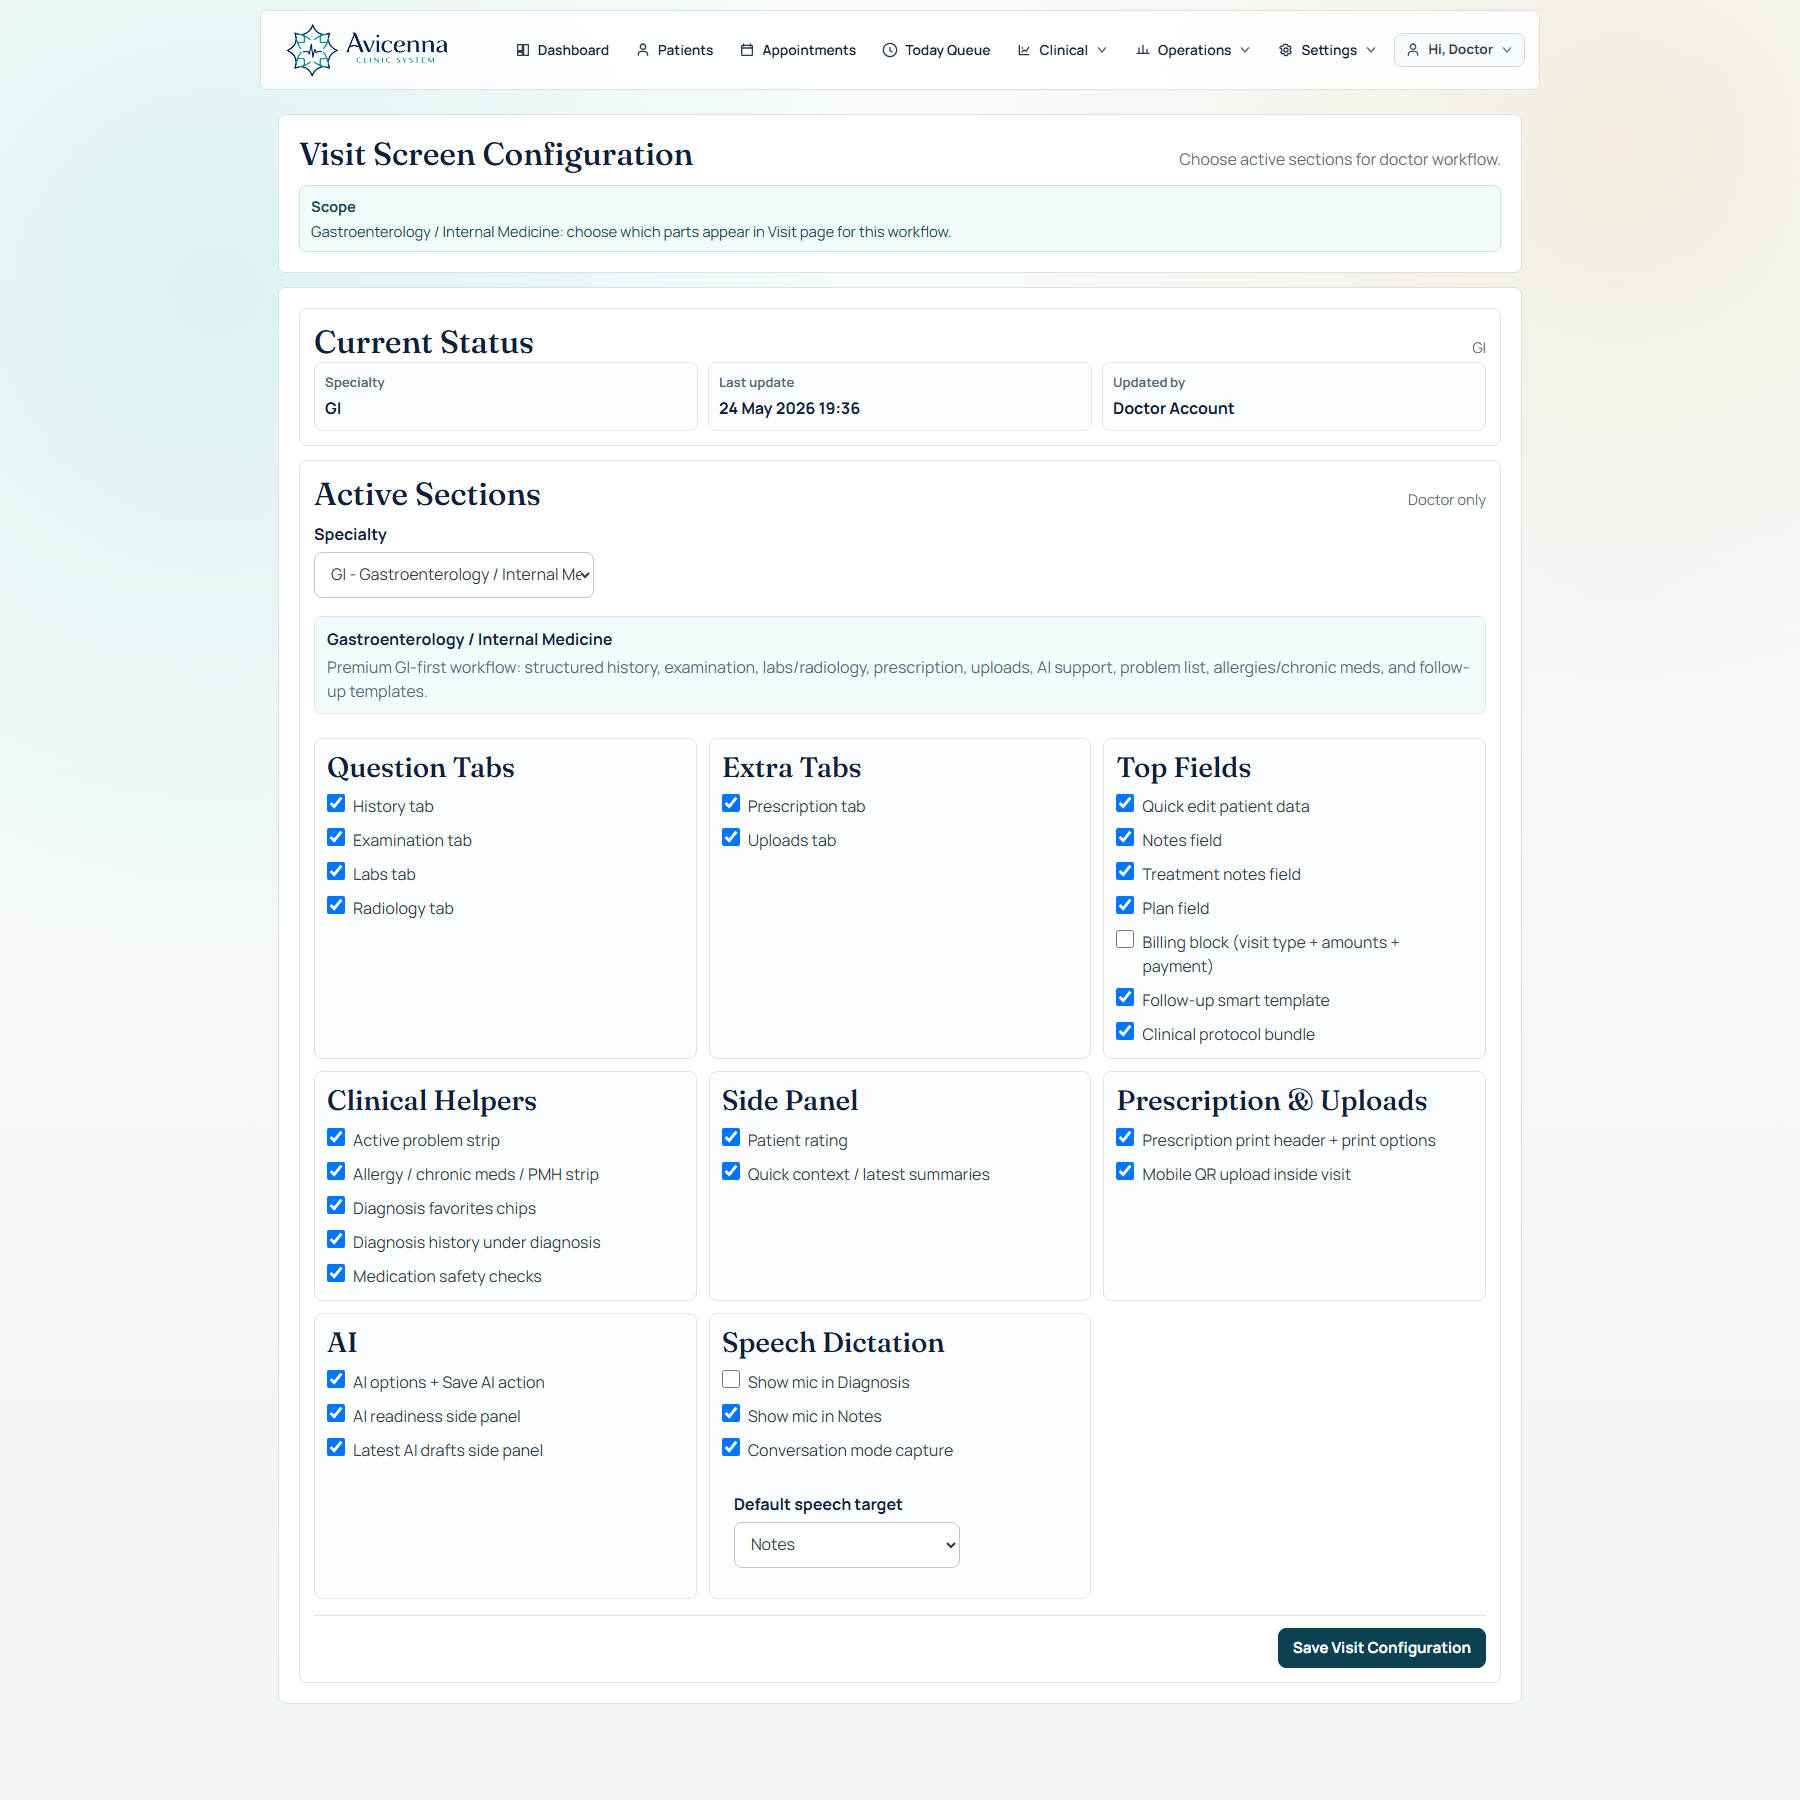Toggle AI options + Save AI action
This screenshot has width=1800, height=1800.
[x=336, y=1380]
